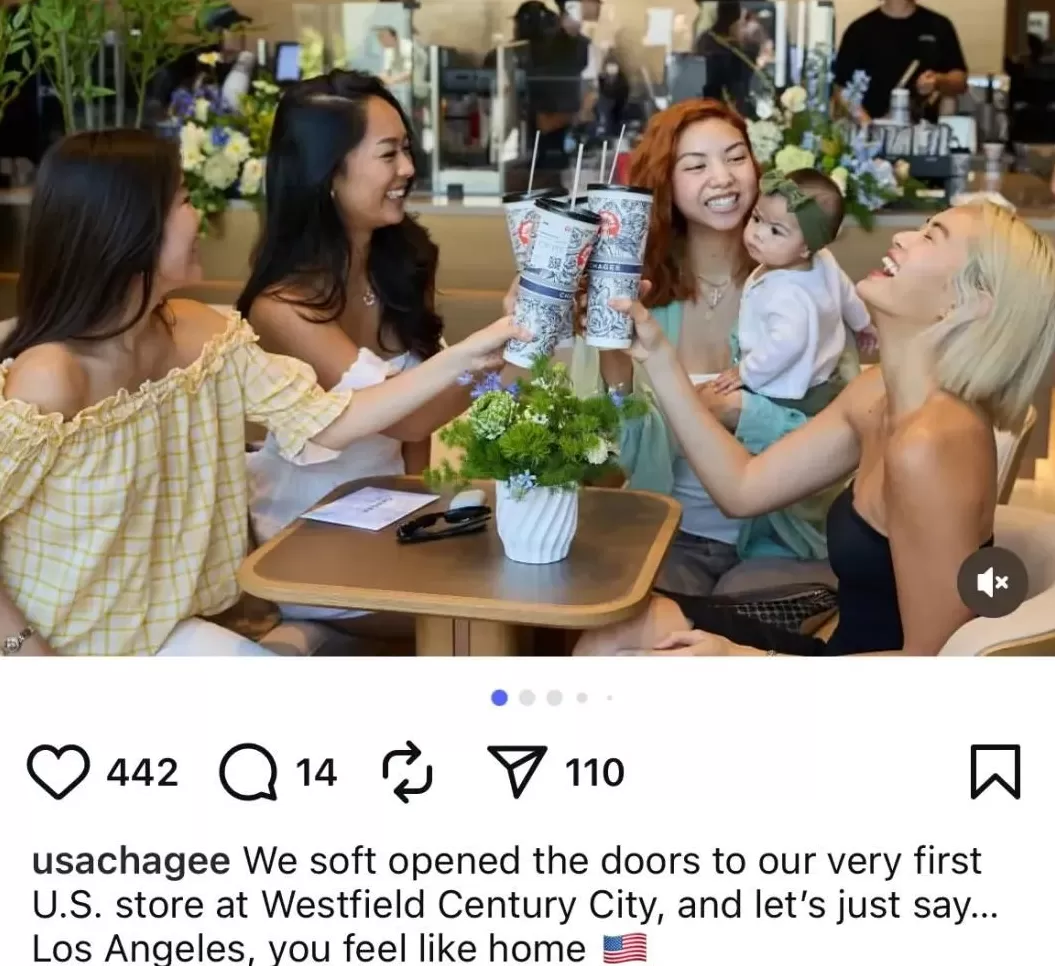The height and width of the screenshot is (966, 1055).
Task: Open comments via the speech bubble icon
Action: coord(248,772)
